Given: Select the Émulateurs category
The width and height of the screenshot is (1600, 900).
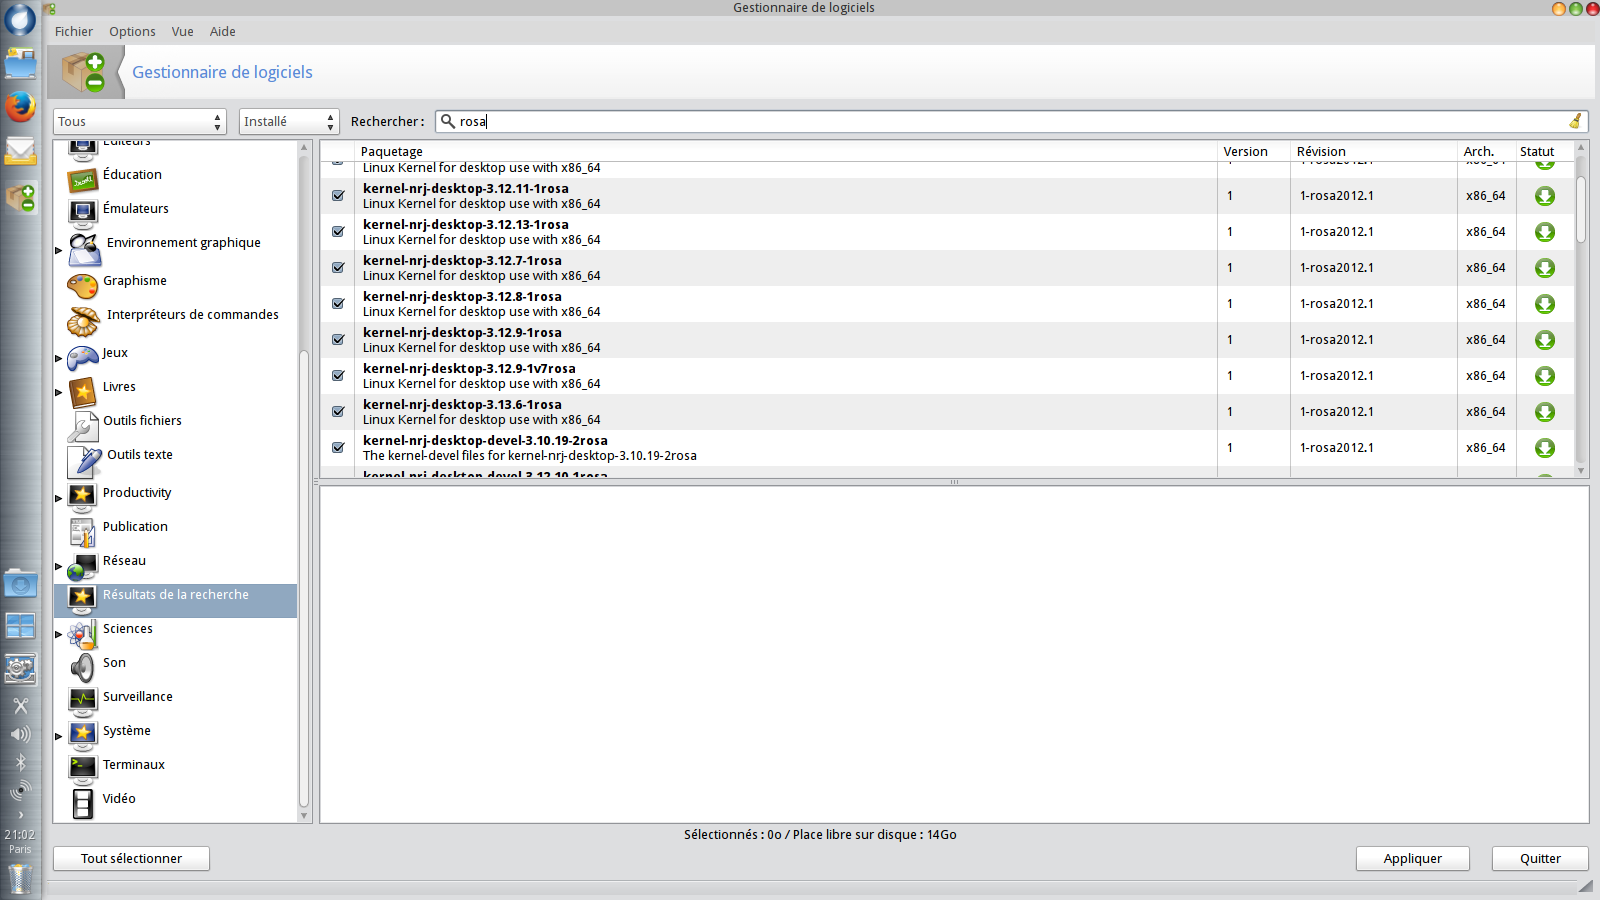Looking at the screenshot, I should click(136, 209).
